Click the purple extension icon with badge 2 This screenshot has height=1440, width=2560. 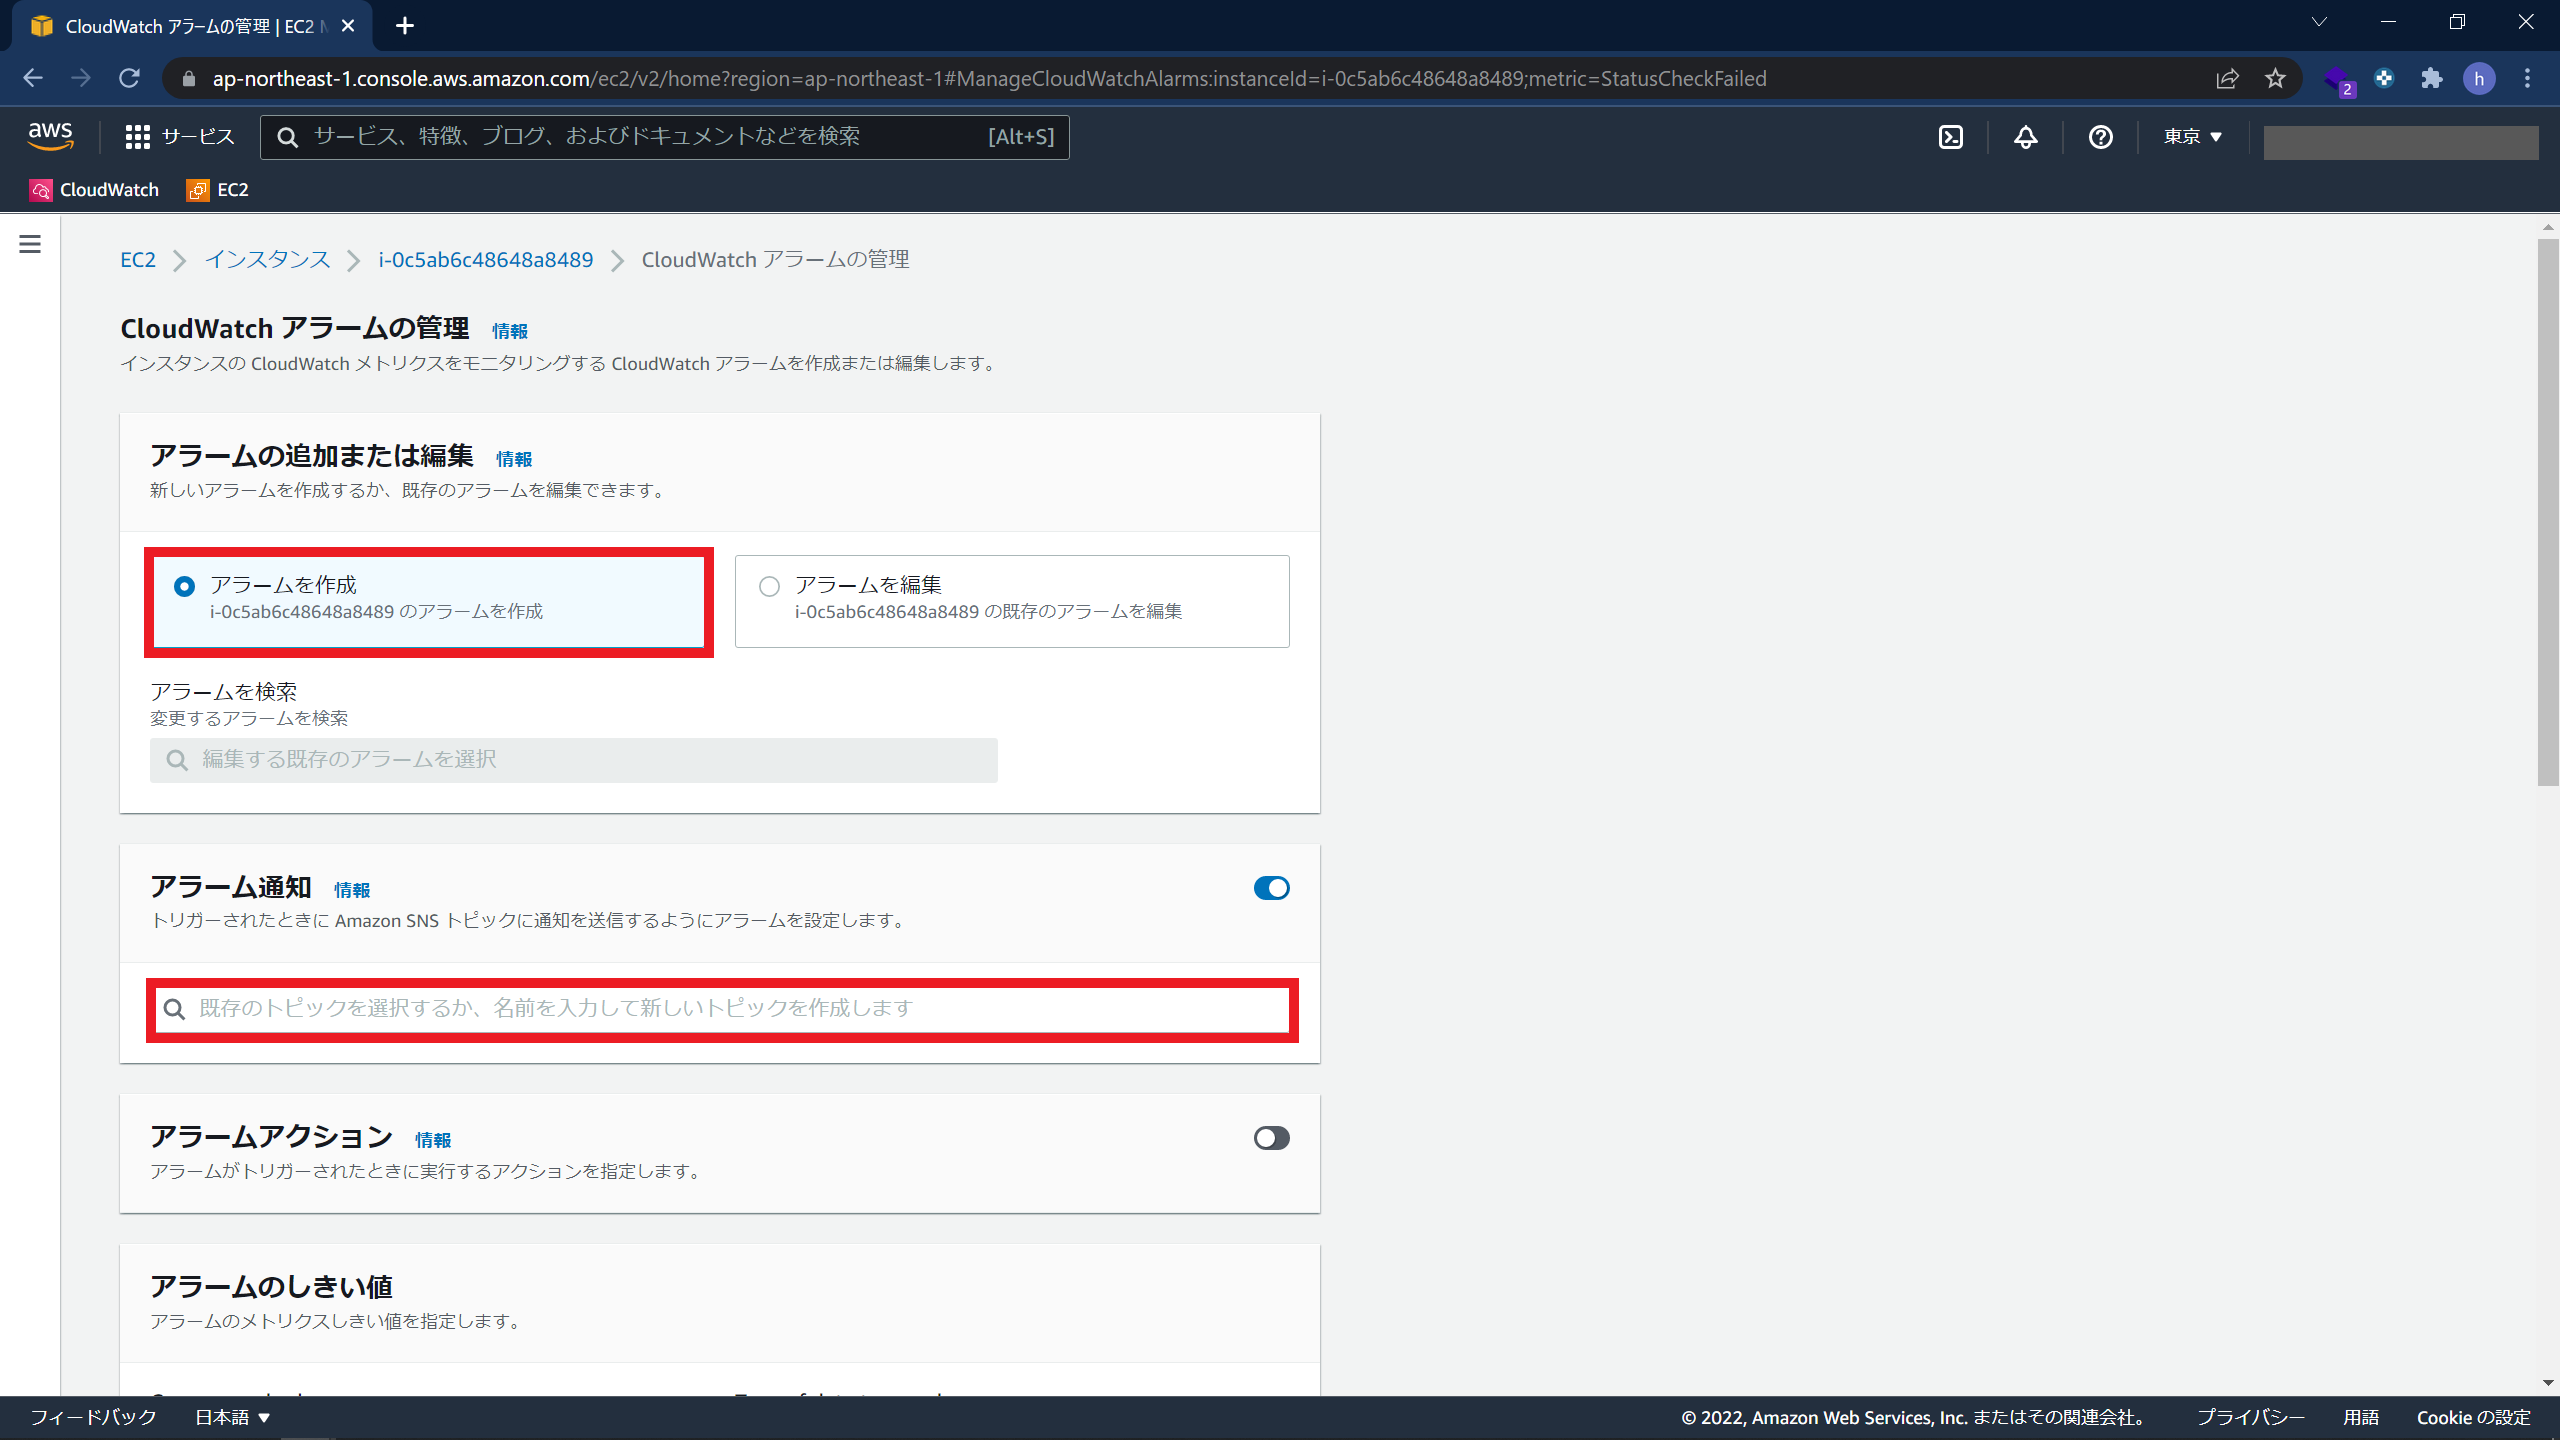click(x=2338, y=80)
